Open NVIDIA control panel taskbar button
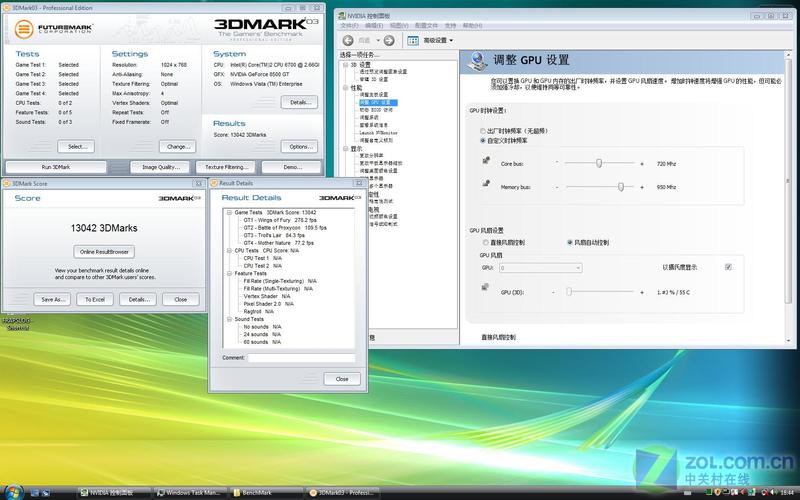 tap(114, 493)
